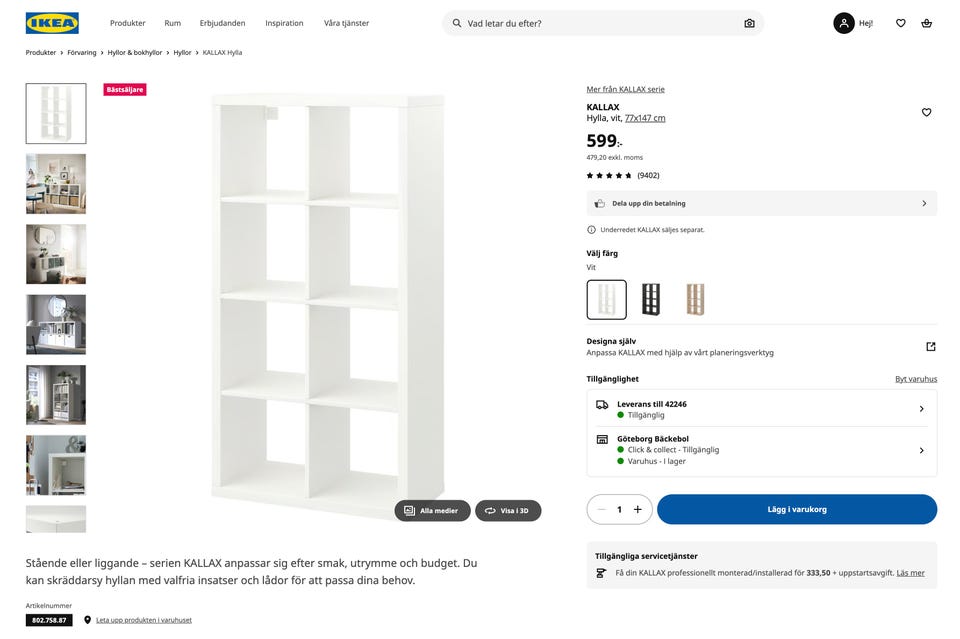The image size is (960, 639).
Task: Open the Designa själv external link icon
Action: (x=930, y=346)
